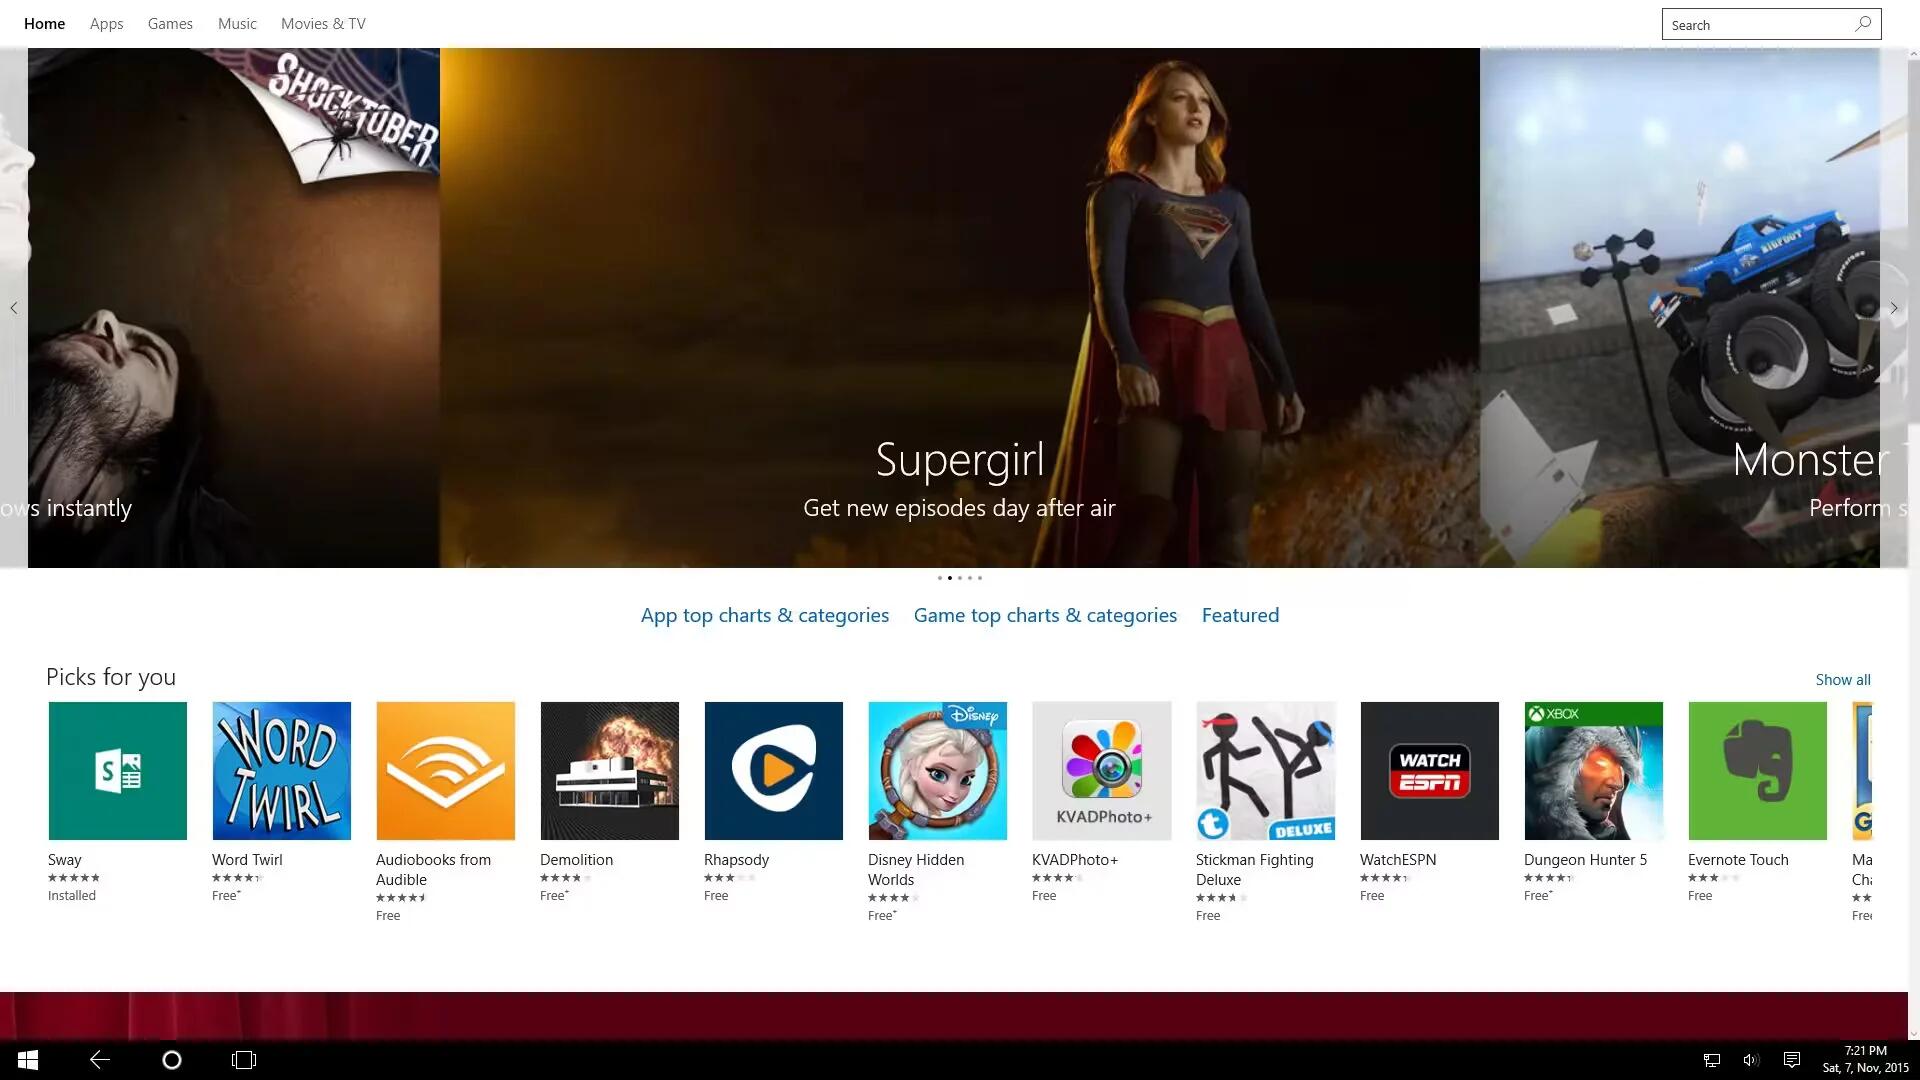Go to next carousel slide
Screen dimensions: 1920x1080
click(1894, 308)
